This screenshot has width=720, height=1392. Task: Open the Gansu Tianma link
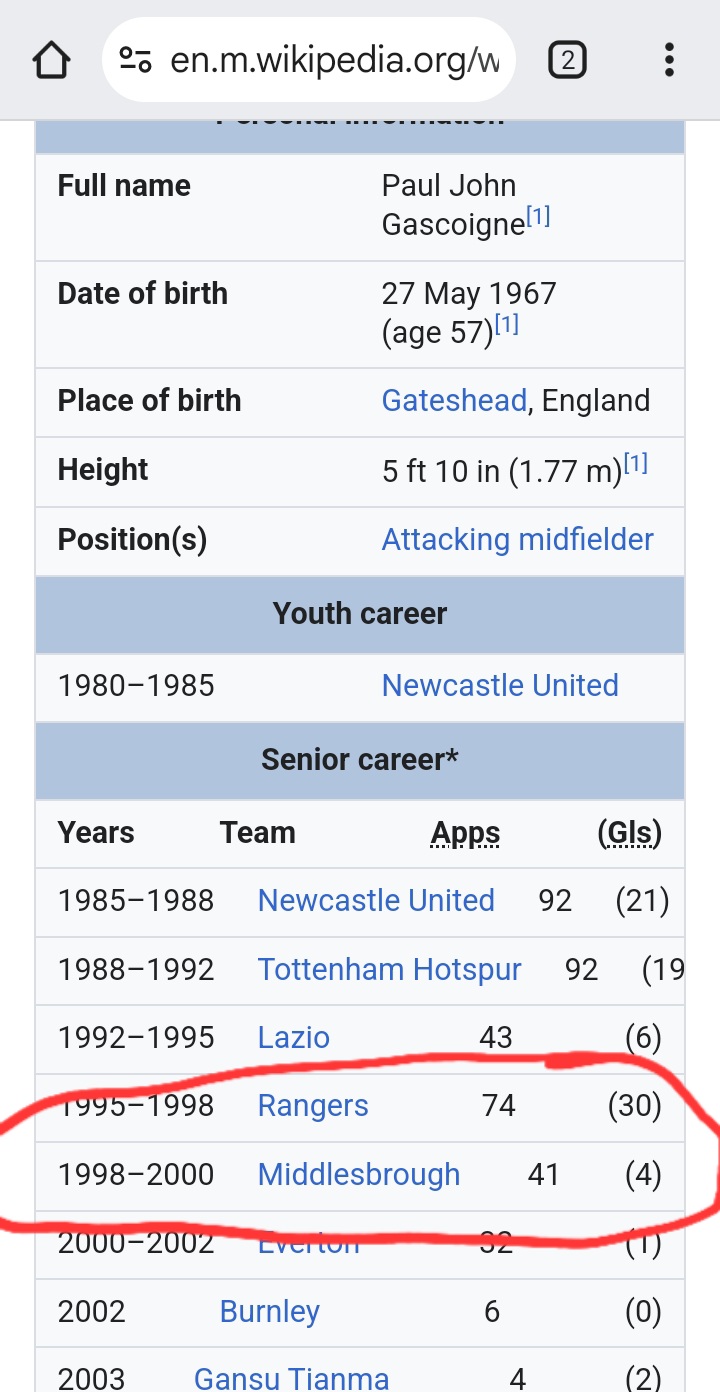pyautogui.click(x=291, y=1379)
